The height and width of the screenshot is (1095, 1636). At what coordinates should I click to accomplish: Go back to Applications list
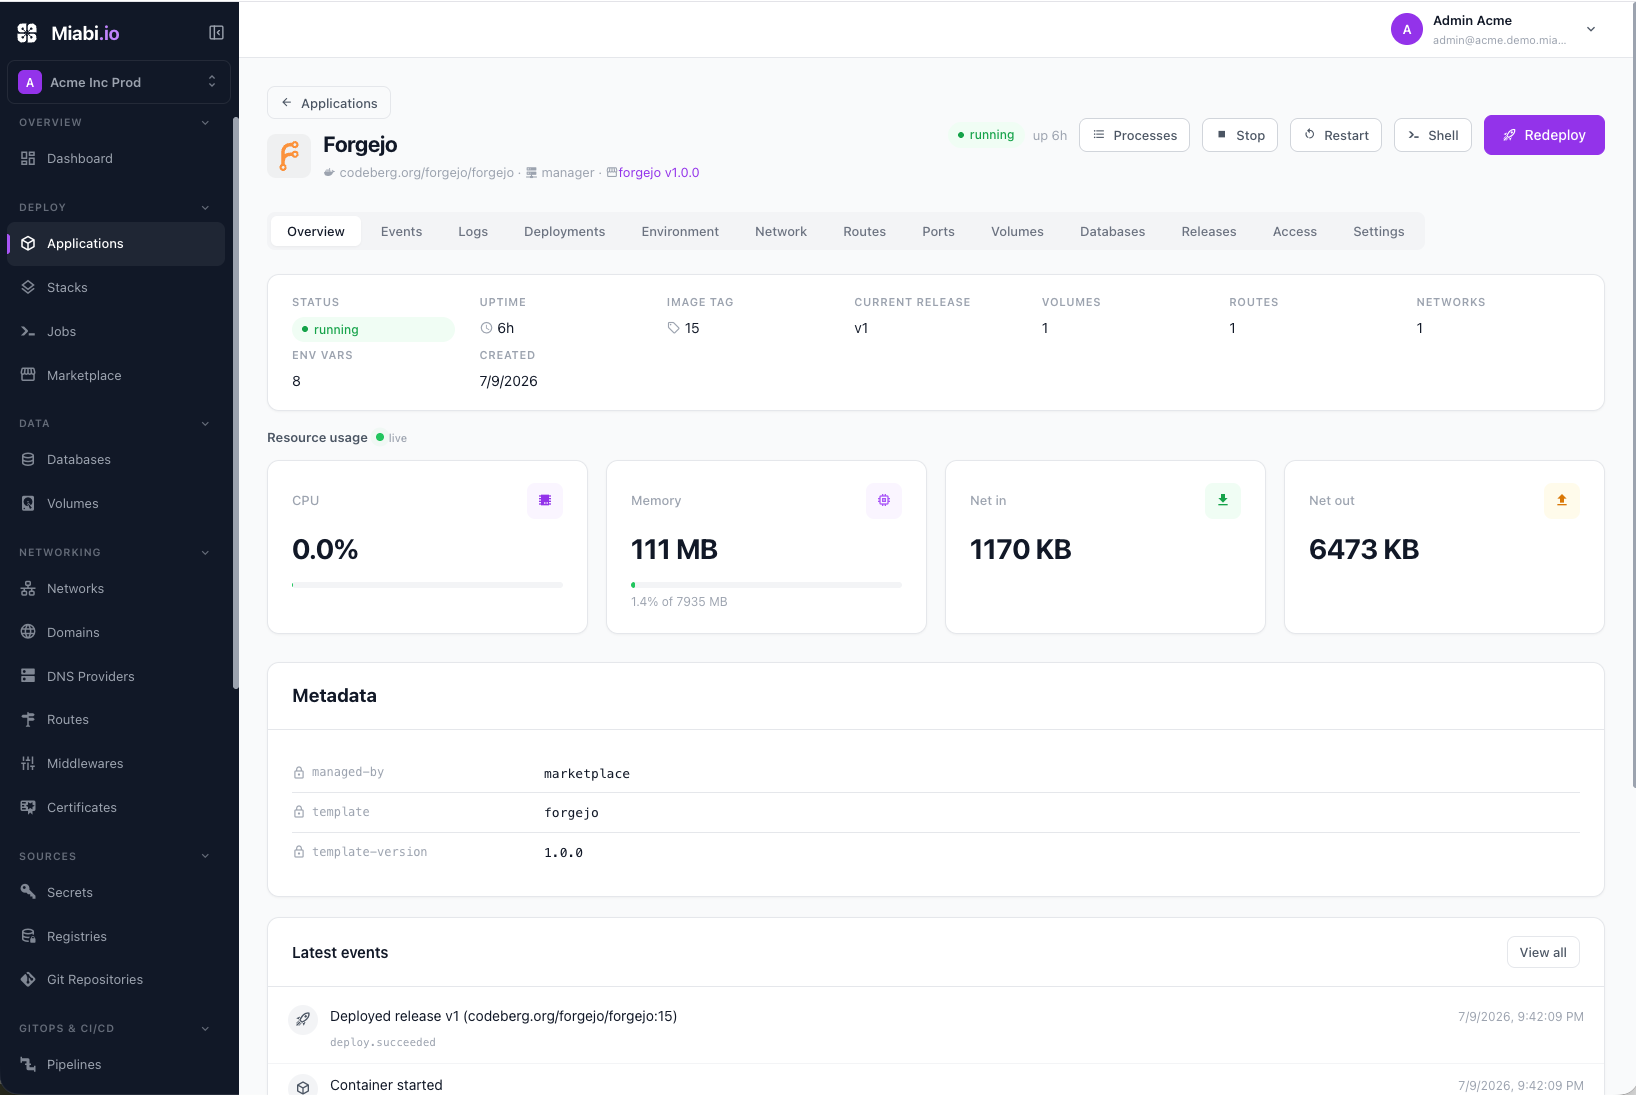pyautogui.click(x=329, y=103)
